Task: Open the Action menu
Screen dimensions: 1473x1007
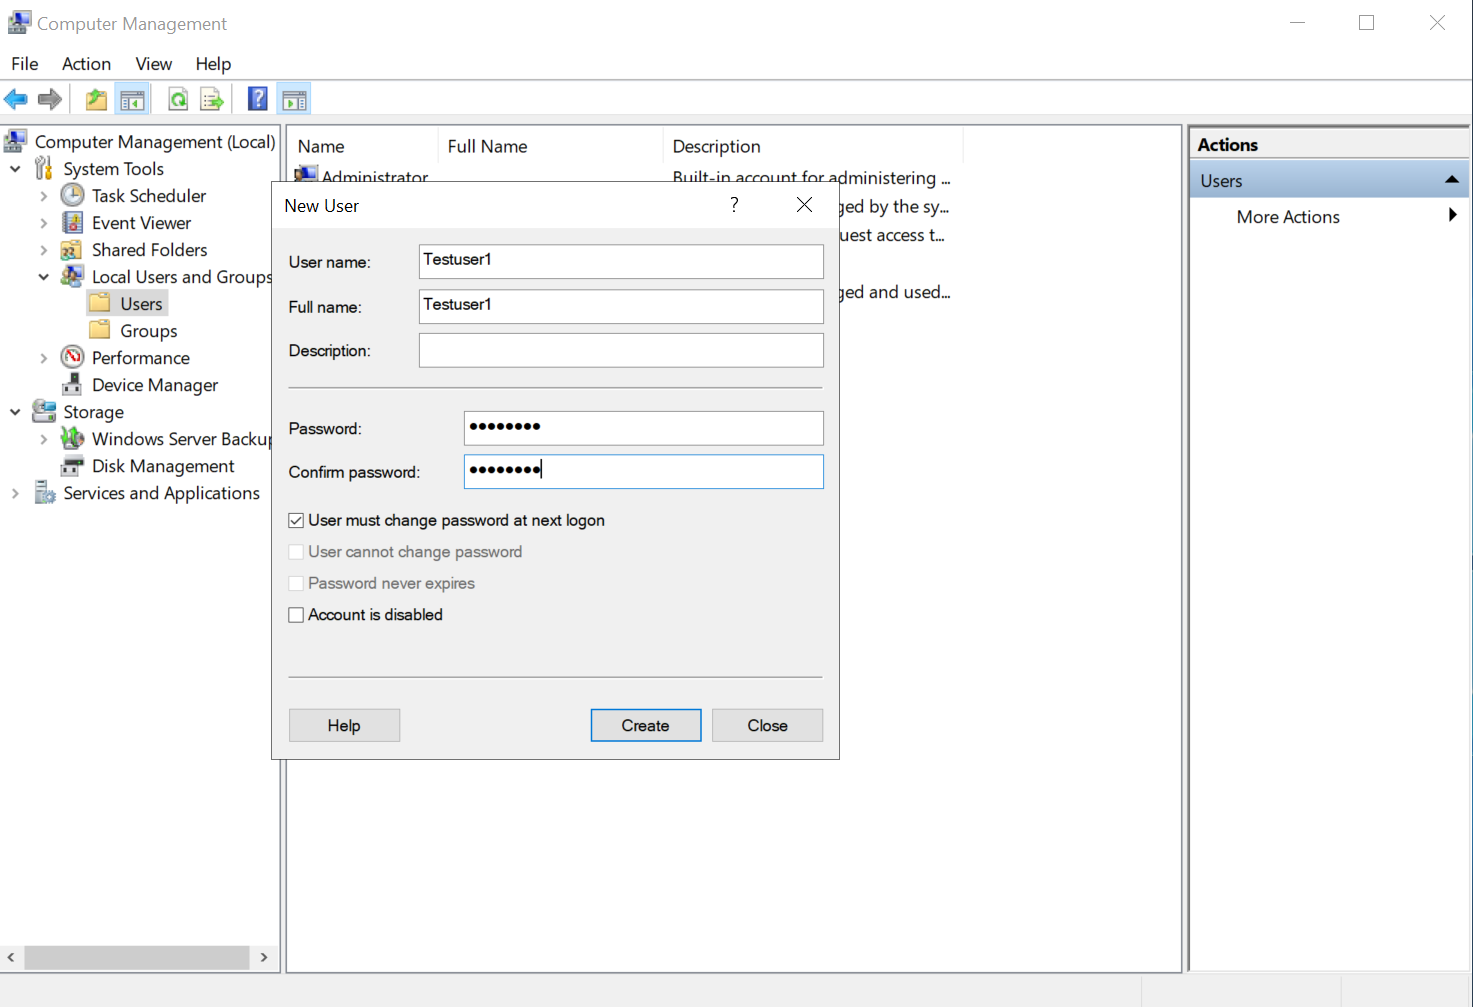Action: (x=86, y=63)
